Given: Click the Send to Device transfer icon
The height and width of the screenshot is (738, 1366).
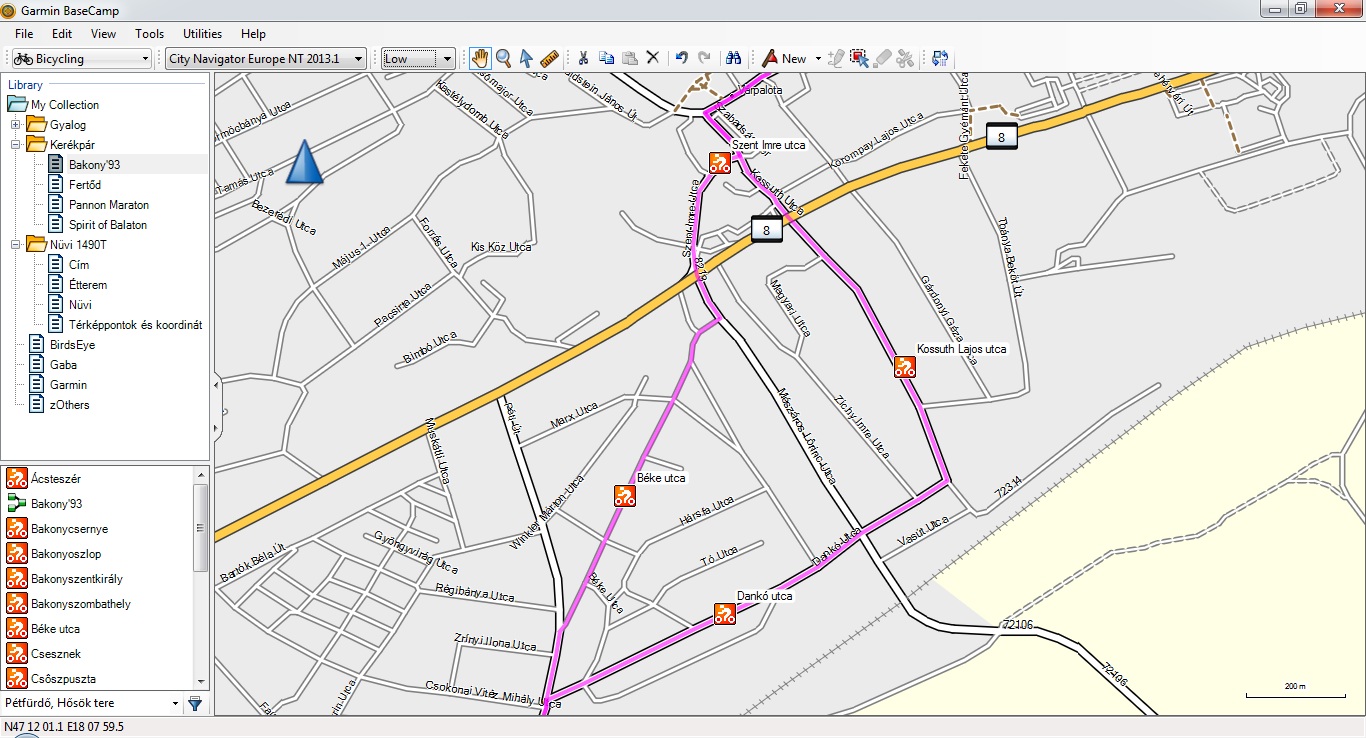Looking at the screenshot, I should click(940, 59).
